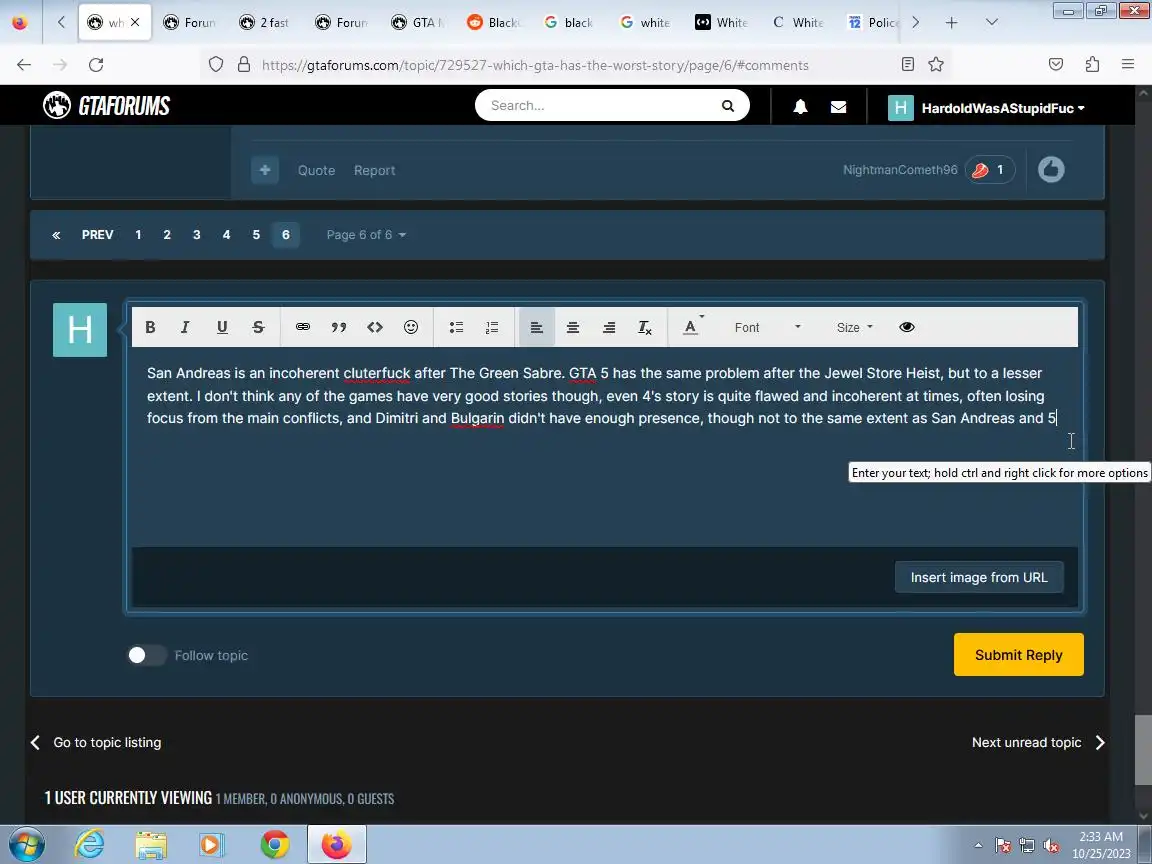Insert a link using the chain icon
This screenshot has width=1152, height=864.
[x=303, y=327]
